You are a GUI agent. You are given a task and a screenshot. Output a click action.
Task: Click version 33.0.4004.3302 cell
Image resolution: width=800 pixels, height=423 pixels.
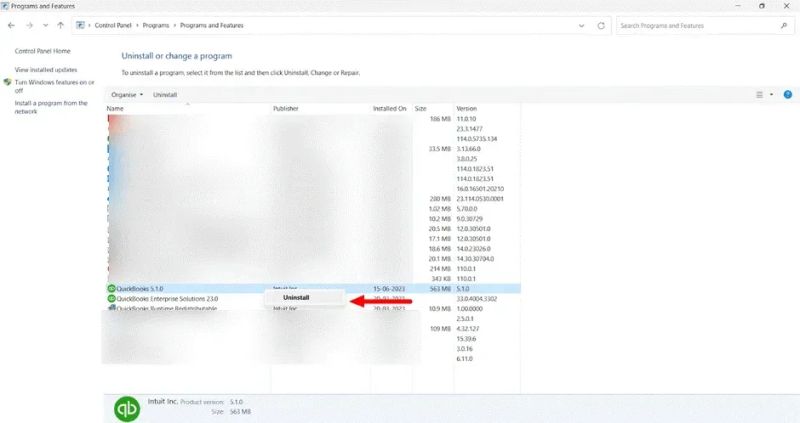[477, 299]
